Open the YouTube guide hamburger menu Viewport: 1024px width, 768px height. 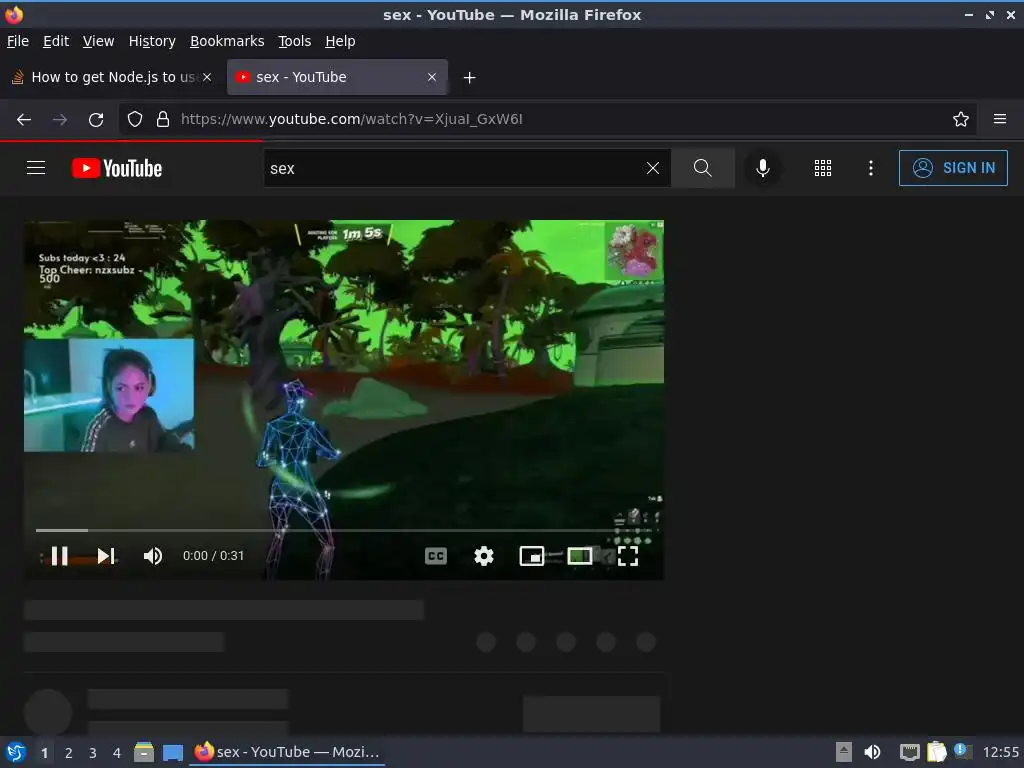click(x=36, y=168)
